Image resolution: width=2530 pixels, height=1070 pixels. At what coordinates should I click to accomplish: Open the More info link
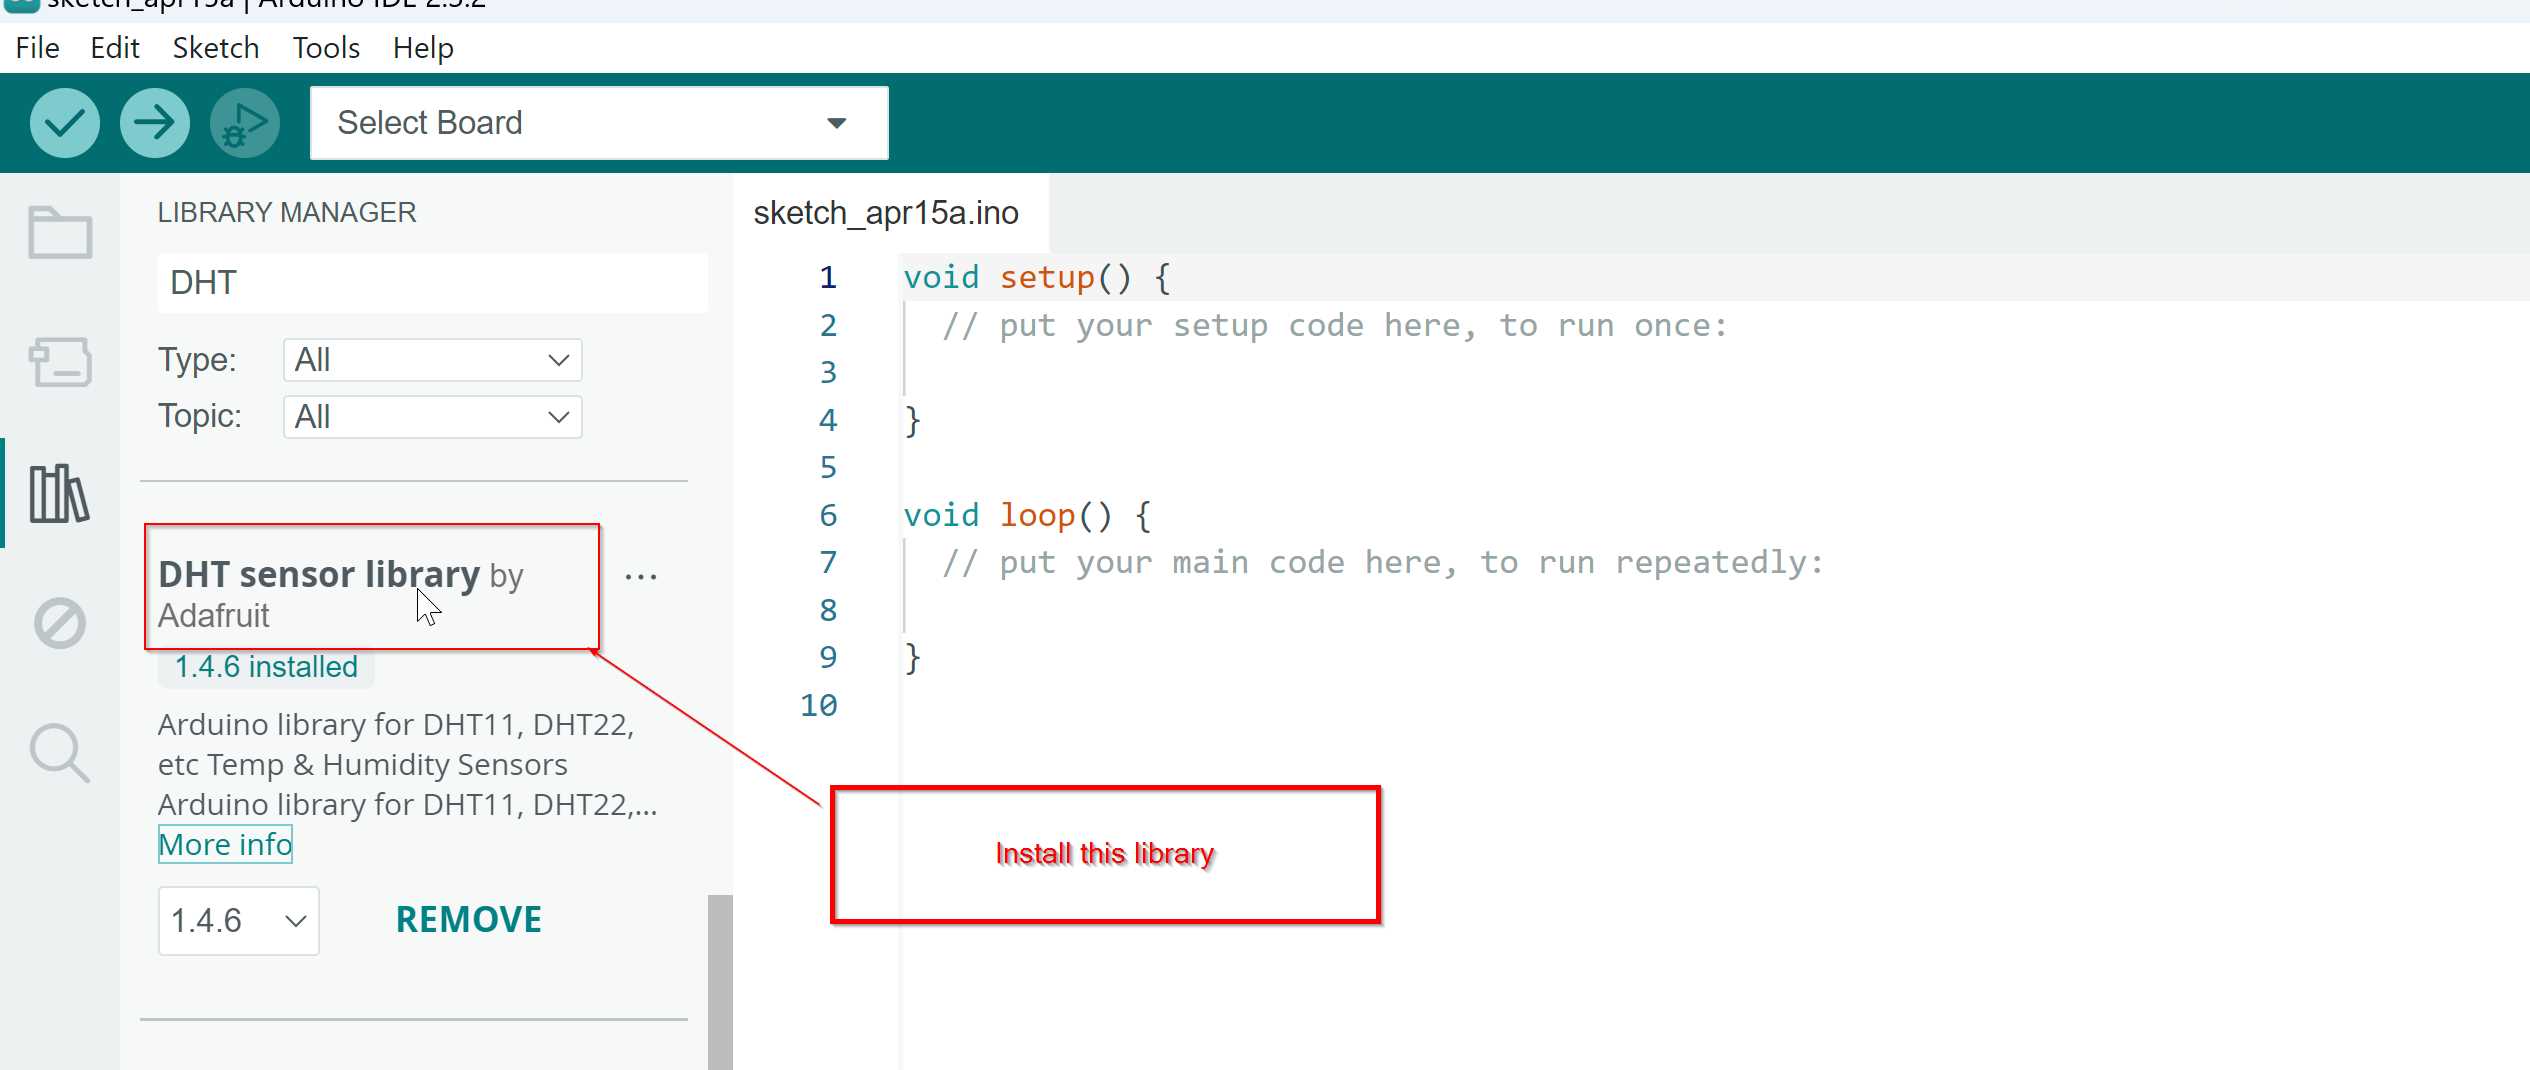(x=225, y=845)
